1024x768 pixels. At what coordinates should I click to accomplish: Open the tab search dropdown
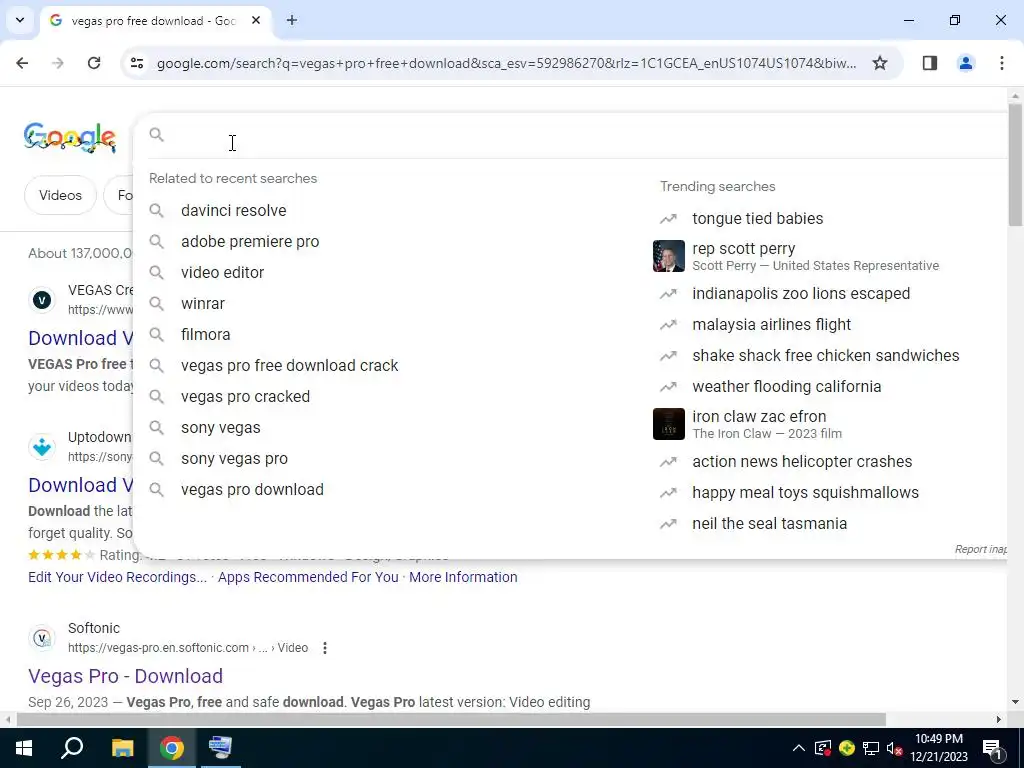(20, 20)
